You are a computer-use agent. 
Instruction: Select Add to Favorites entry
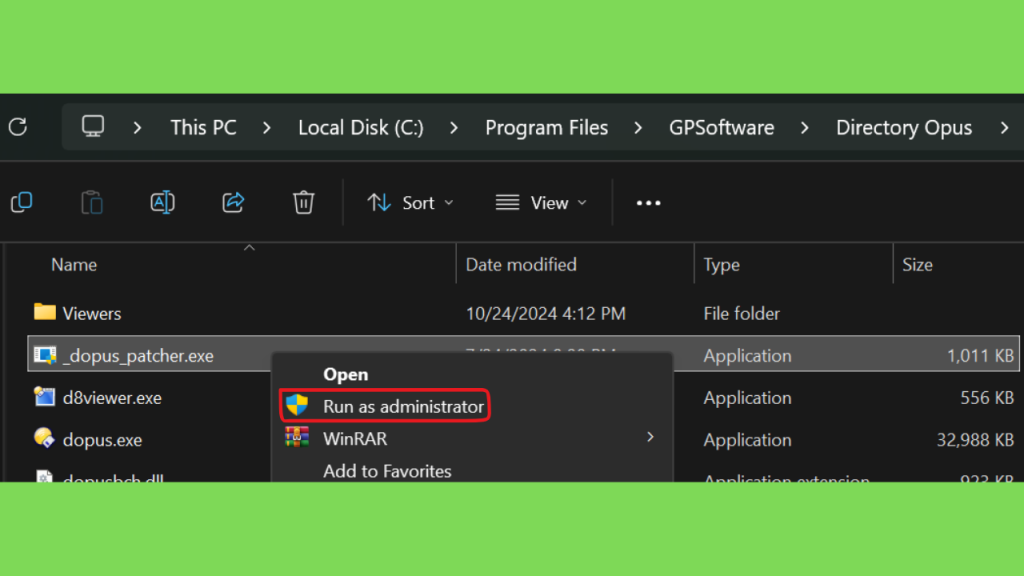click(387, 471)
